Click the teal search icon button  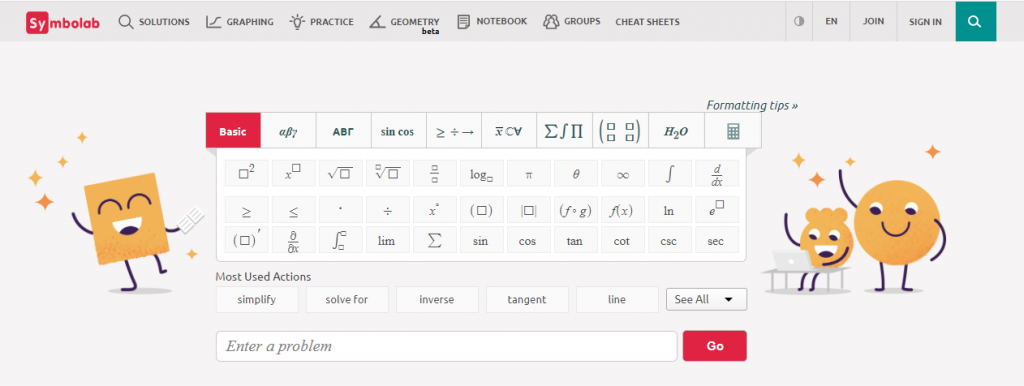coord(976,21)
